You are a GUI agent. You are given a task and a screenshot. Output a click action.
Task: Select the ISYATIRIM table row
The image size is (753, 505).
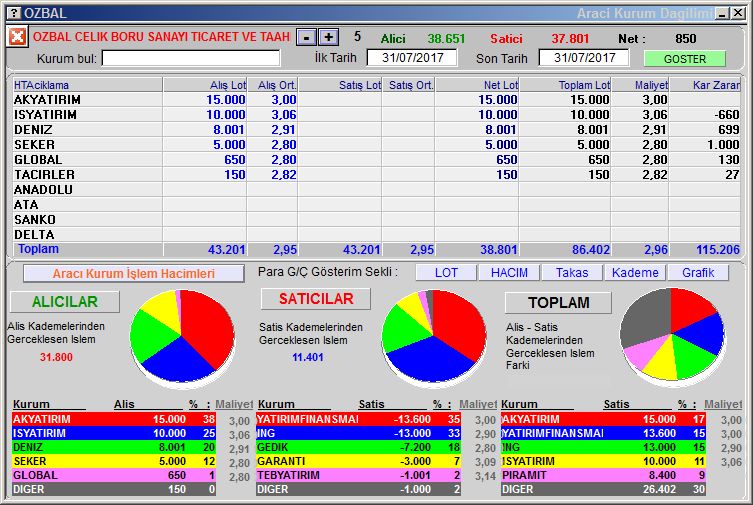[x=376, y=115]
